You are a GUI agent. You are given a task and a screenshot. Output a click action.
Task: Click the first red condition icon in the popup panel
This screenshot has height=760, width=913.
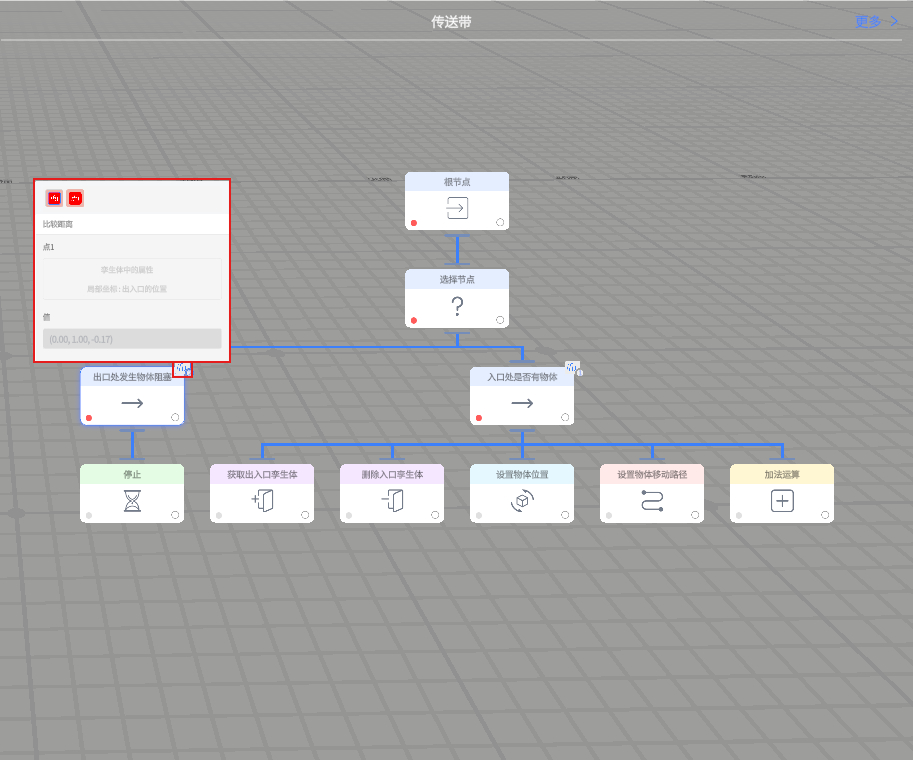coord(54,199)
